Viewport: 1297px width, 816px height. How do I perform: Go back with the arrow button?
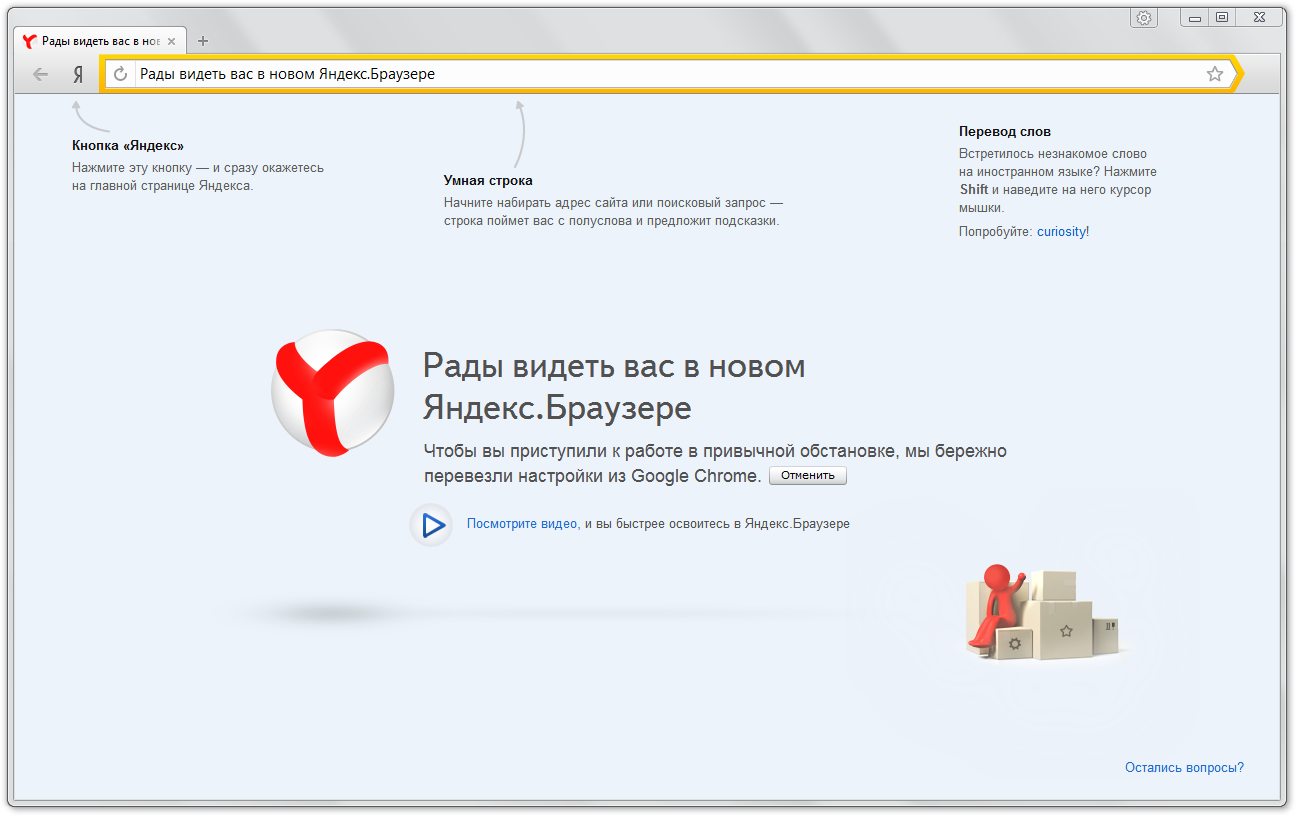click(x=40, y=74)
